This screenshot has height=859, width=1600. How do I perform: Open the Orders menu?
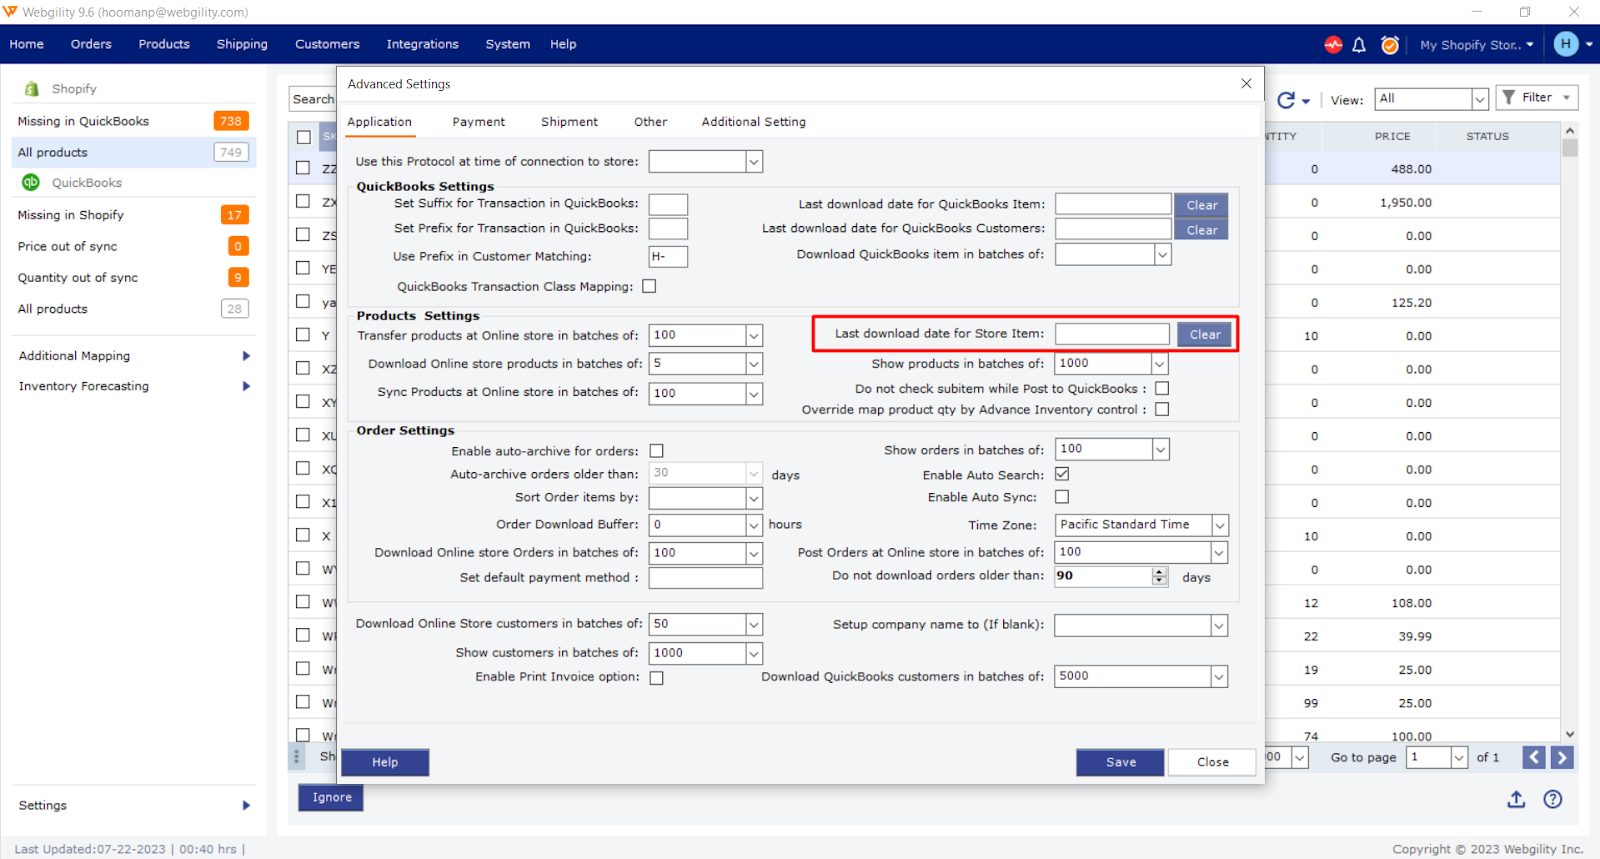tap(91, 44)
